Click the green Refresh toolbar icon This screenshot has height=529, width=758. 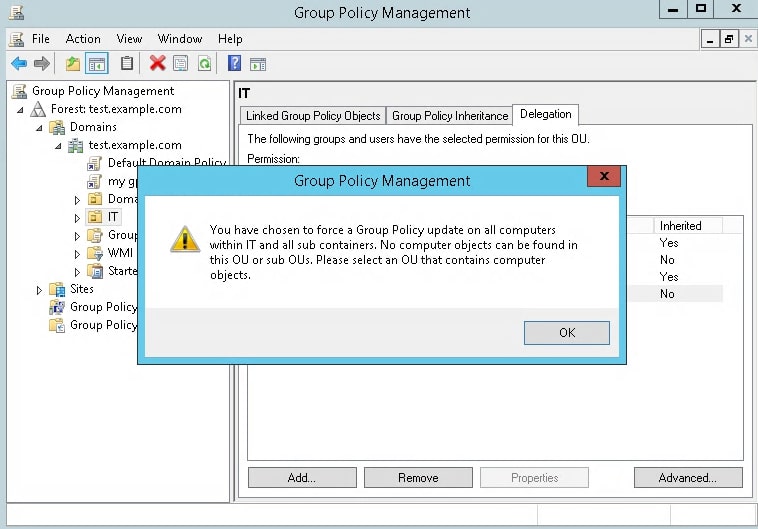[204, 63]
